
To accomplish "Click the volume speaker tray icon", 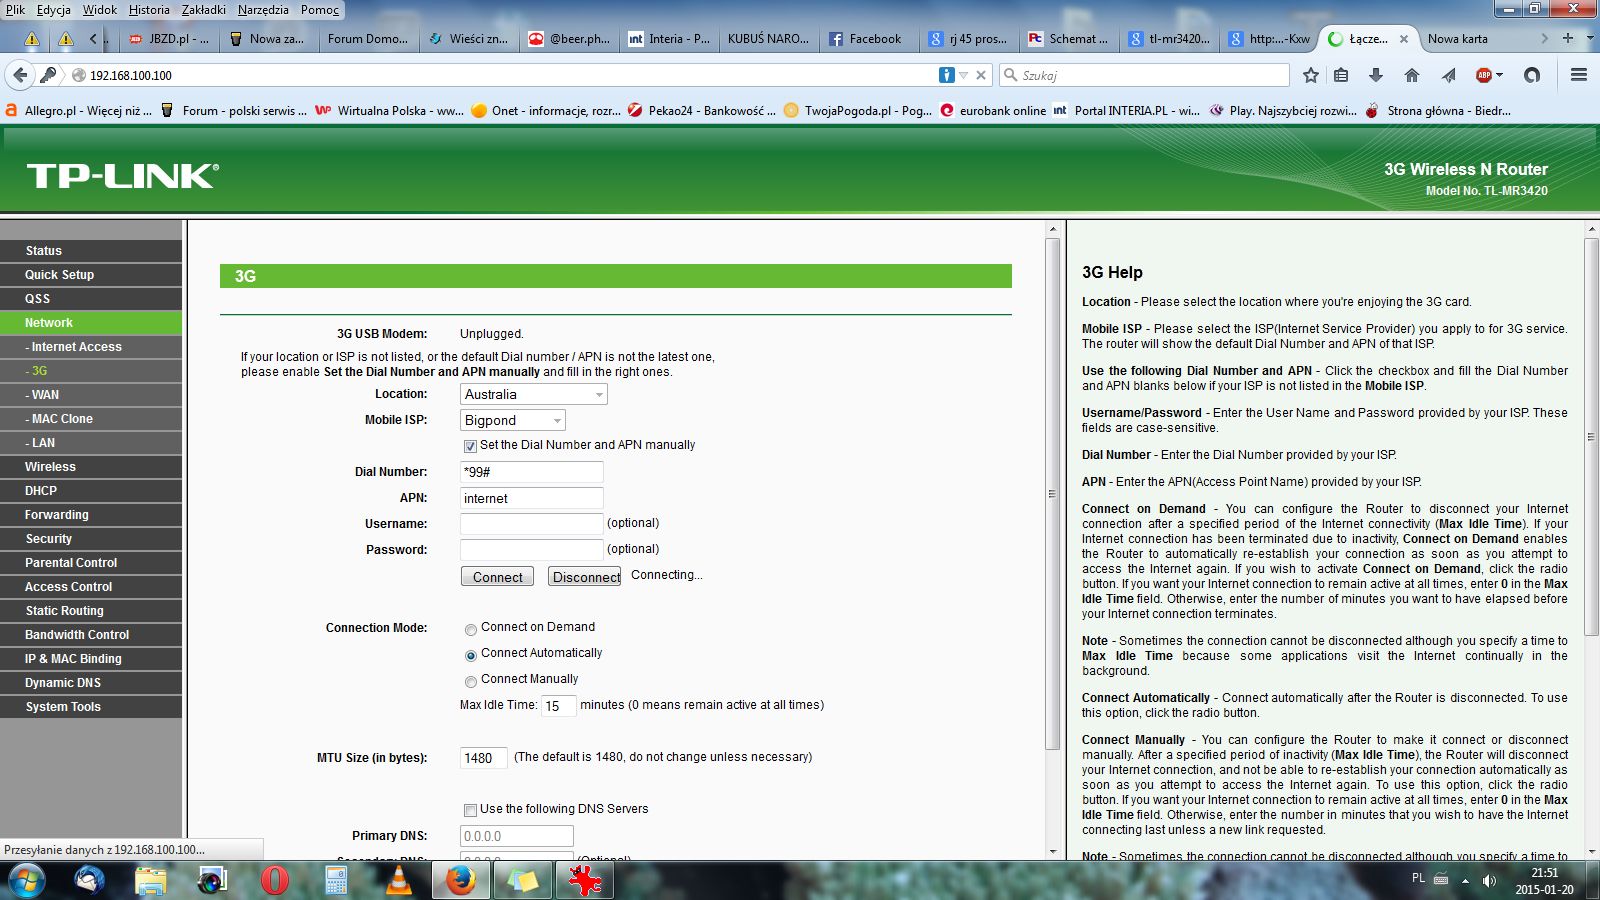I will click(1489, 881).
